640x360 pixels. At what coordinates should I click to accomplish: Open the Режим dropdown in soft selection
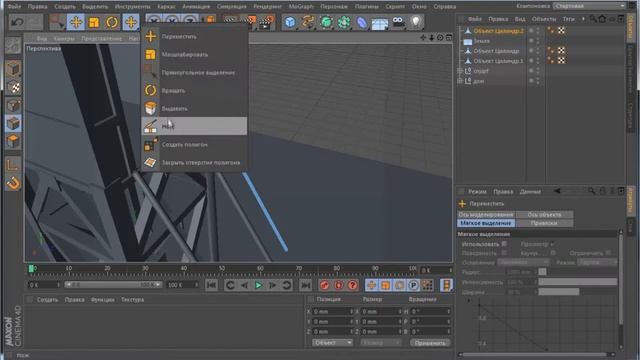[x=596, y=262]
